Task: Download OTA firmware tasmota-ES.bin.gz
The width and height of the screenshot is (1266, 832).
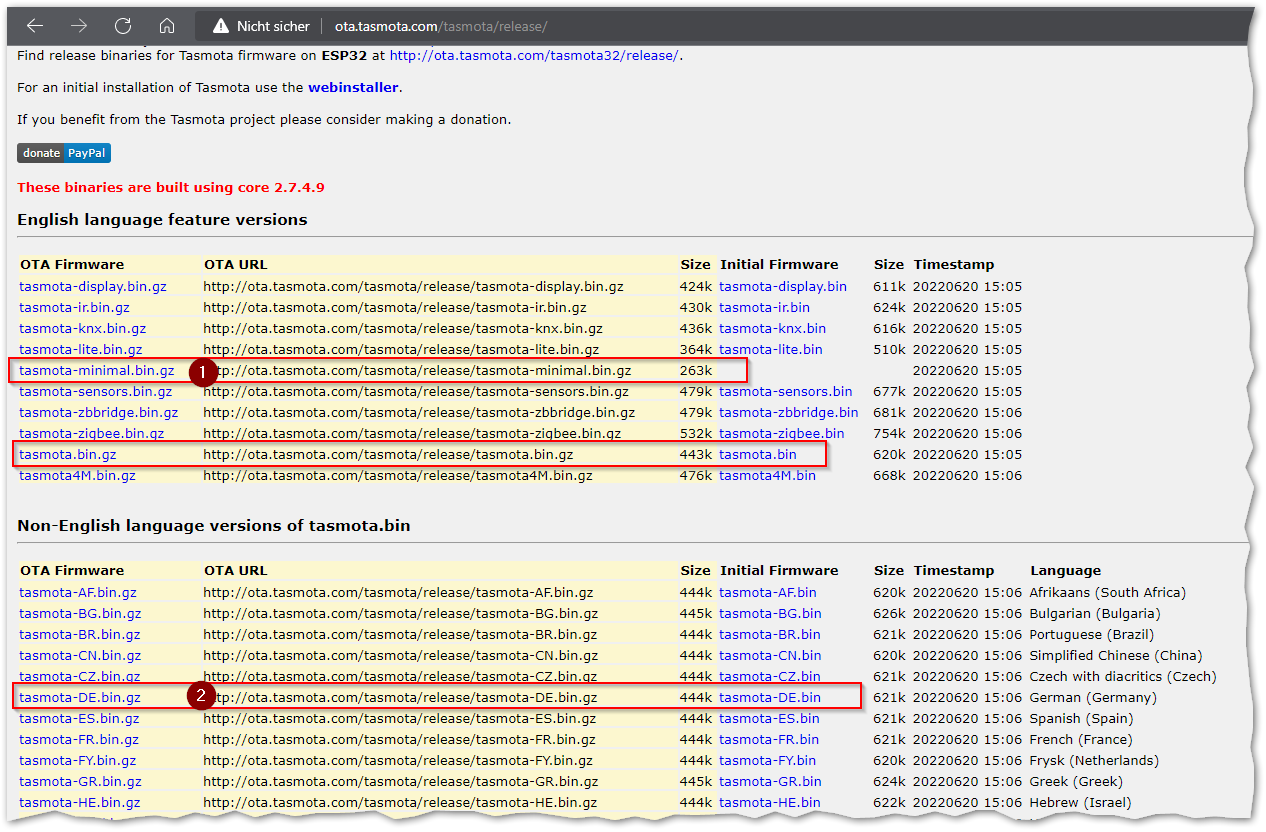Action: pyautogui.click(x=79, y=719)
